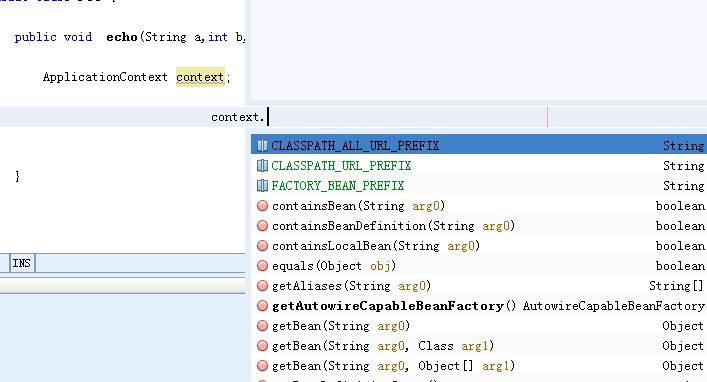Select the CLASSPATH_ALL_URL_PREFIX field icon
Viewport: 707px width, 382px height.
pos(262,146)
